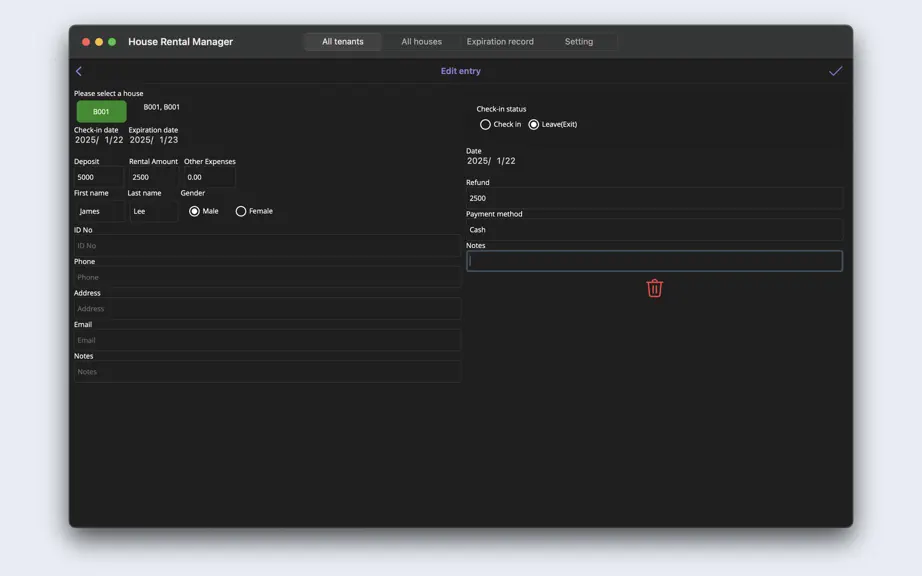Focus the Phone input field
Screen dimensions: 922x576
click(x=268, y=277)
